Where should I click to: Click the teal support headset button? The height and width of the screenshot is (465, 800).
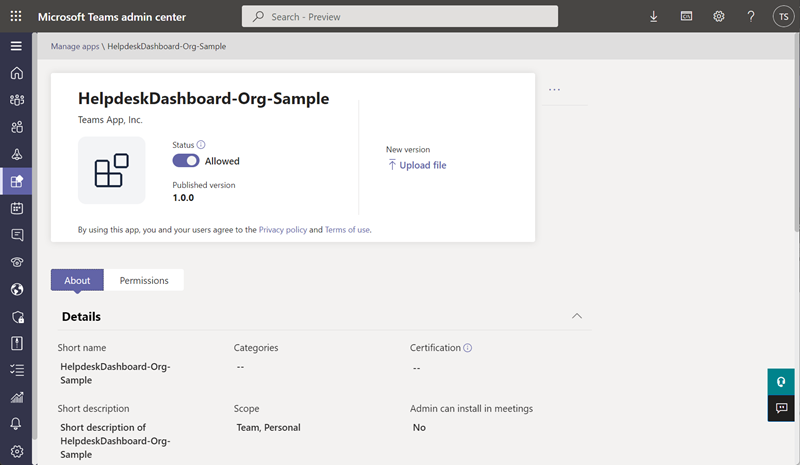[x=781, y=382]
